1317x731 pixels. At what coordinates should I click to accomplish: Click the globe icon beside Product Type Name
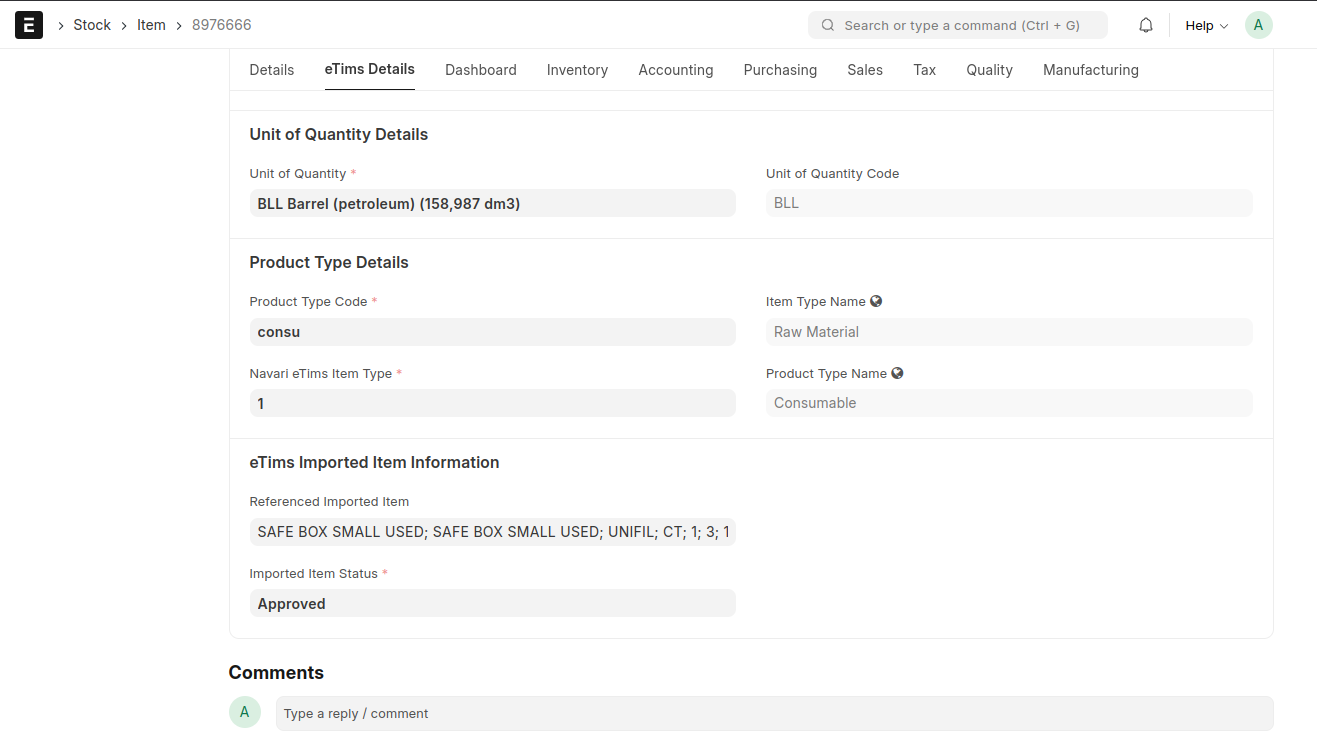(x=897, y=373)
